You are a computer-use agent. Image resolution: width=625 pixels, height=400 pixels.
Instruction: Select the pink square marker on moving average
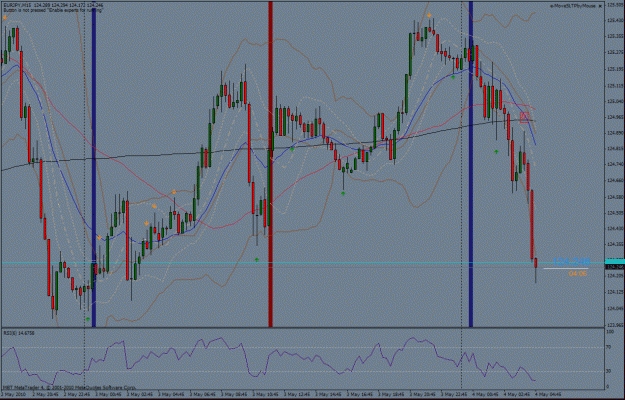pos(524,117)
